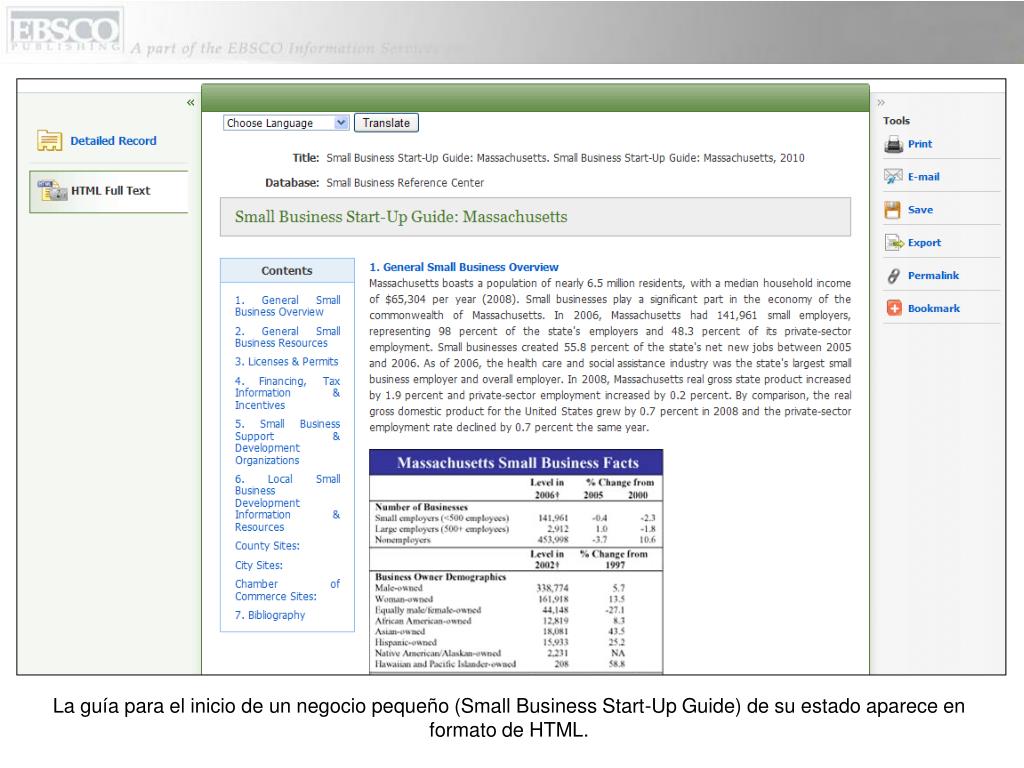Go to Chamber of Commerce Sites entry

coord(287,590)
